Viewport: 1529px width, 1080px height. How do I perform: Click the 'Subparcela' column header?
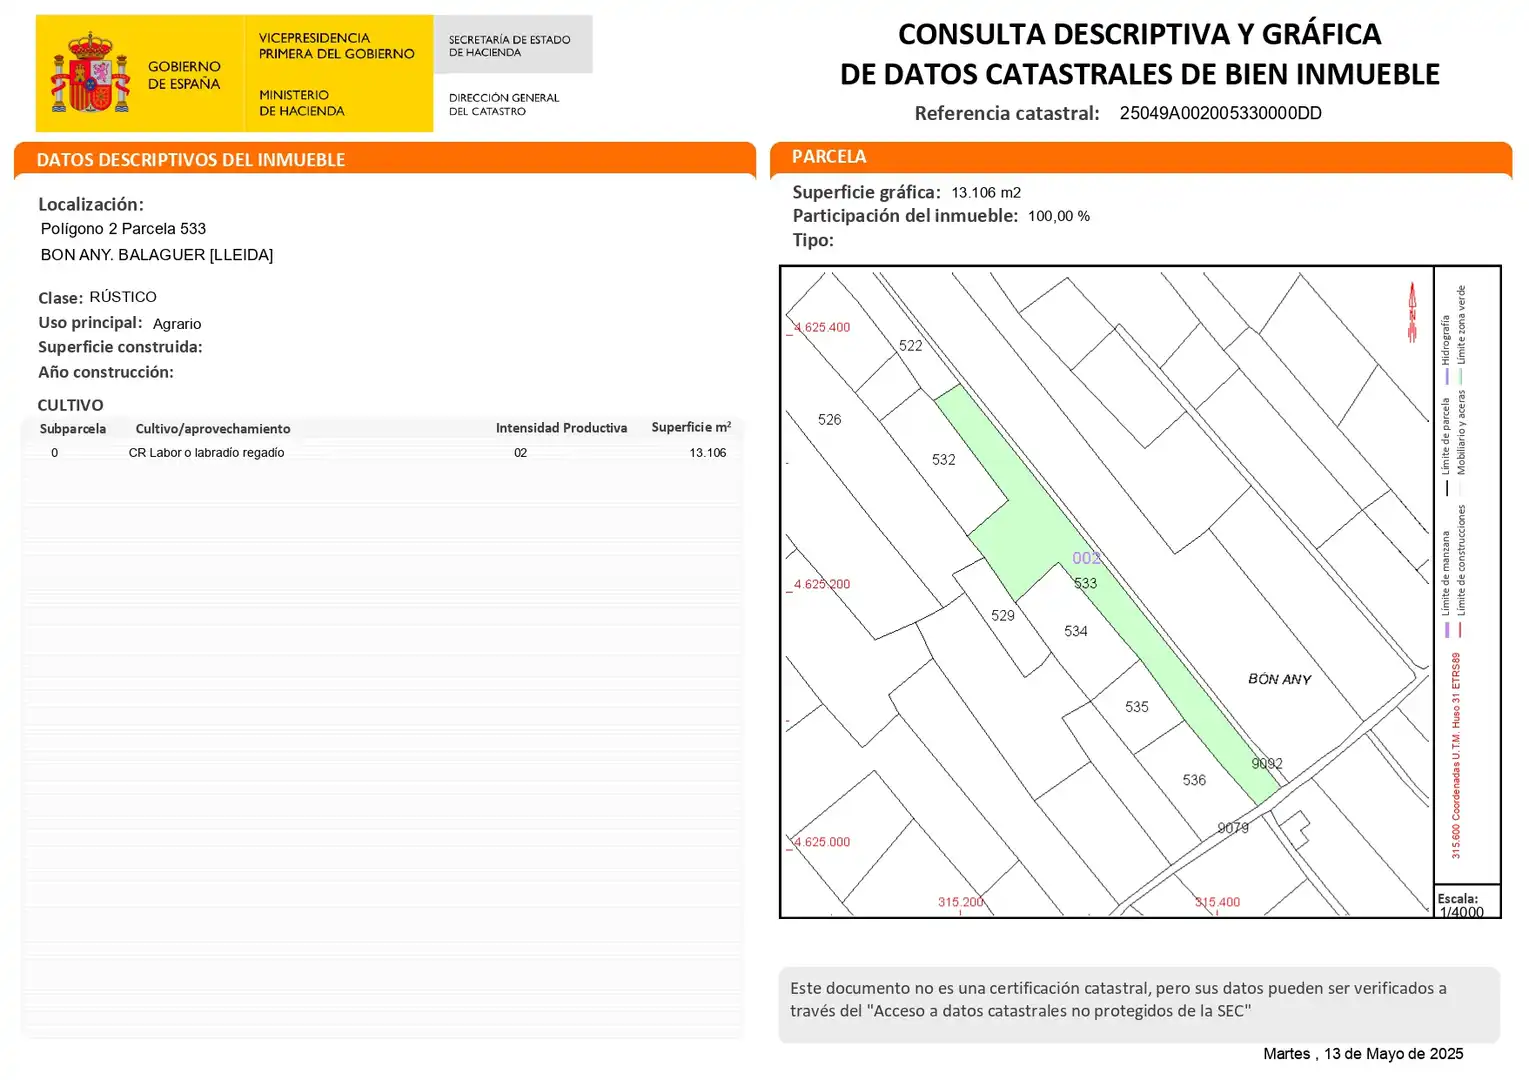click(73, 429)
